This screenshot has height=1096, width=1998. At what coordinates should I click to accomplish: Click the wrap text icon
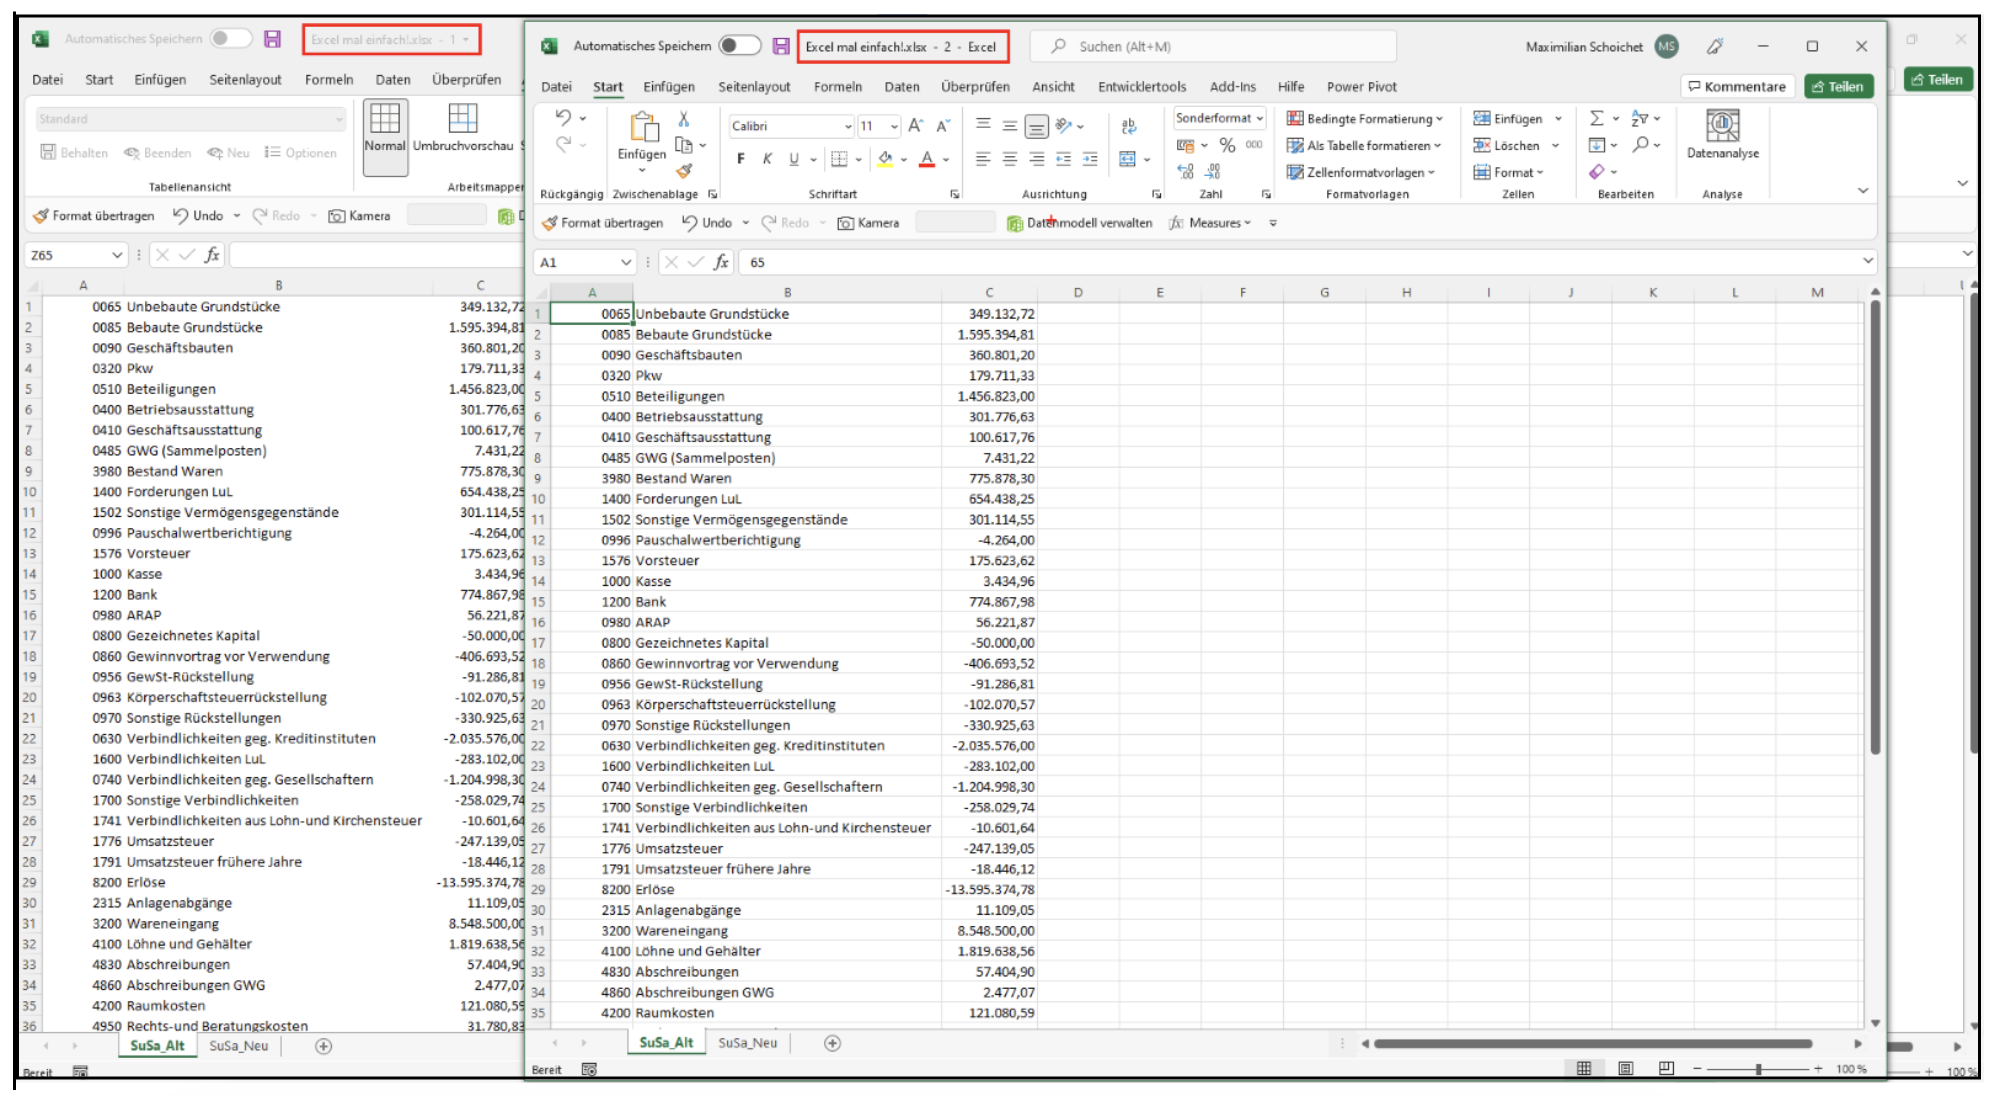(1129, 126)
